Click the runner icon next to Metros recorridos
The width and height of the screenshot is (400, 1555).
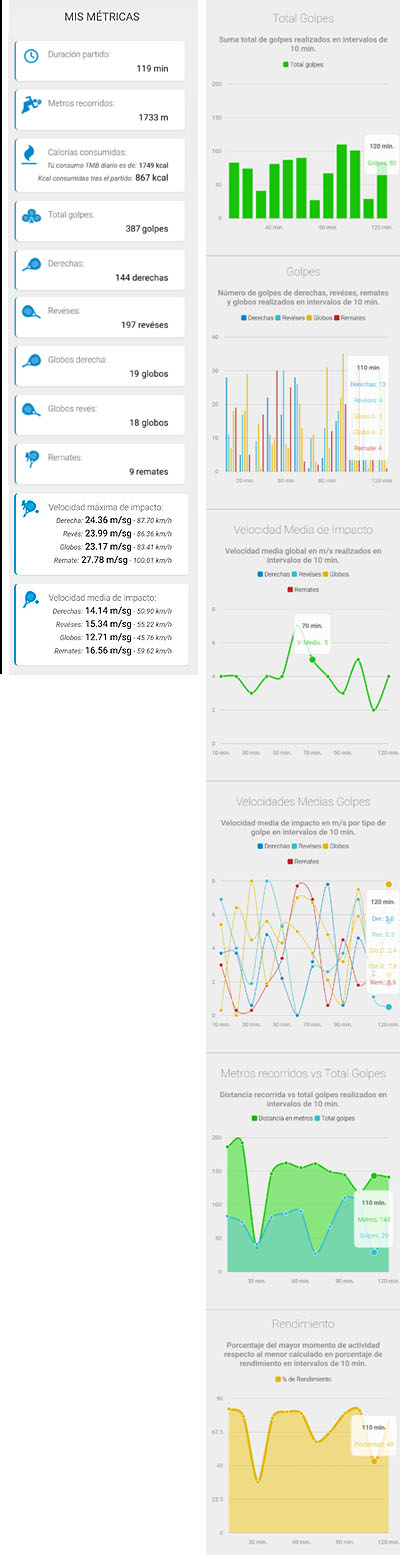[31, 104]
